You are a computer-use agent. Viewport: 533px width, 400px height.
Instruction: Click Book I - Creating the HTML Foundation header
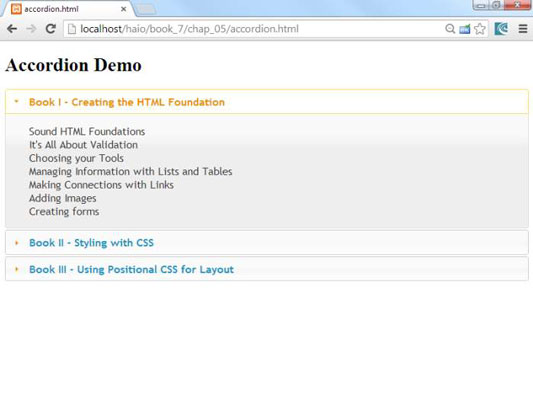tap(267, 102)
